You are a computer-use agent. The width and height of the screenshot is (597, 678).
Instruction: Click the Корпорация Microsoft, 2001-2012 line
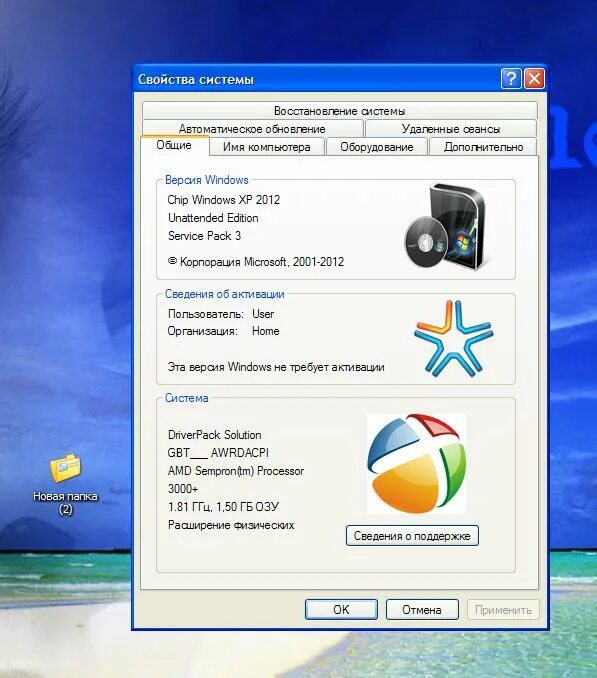point(256,262)
